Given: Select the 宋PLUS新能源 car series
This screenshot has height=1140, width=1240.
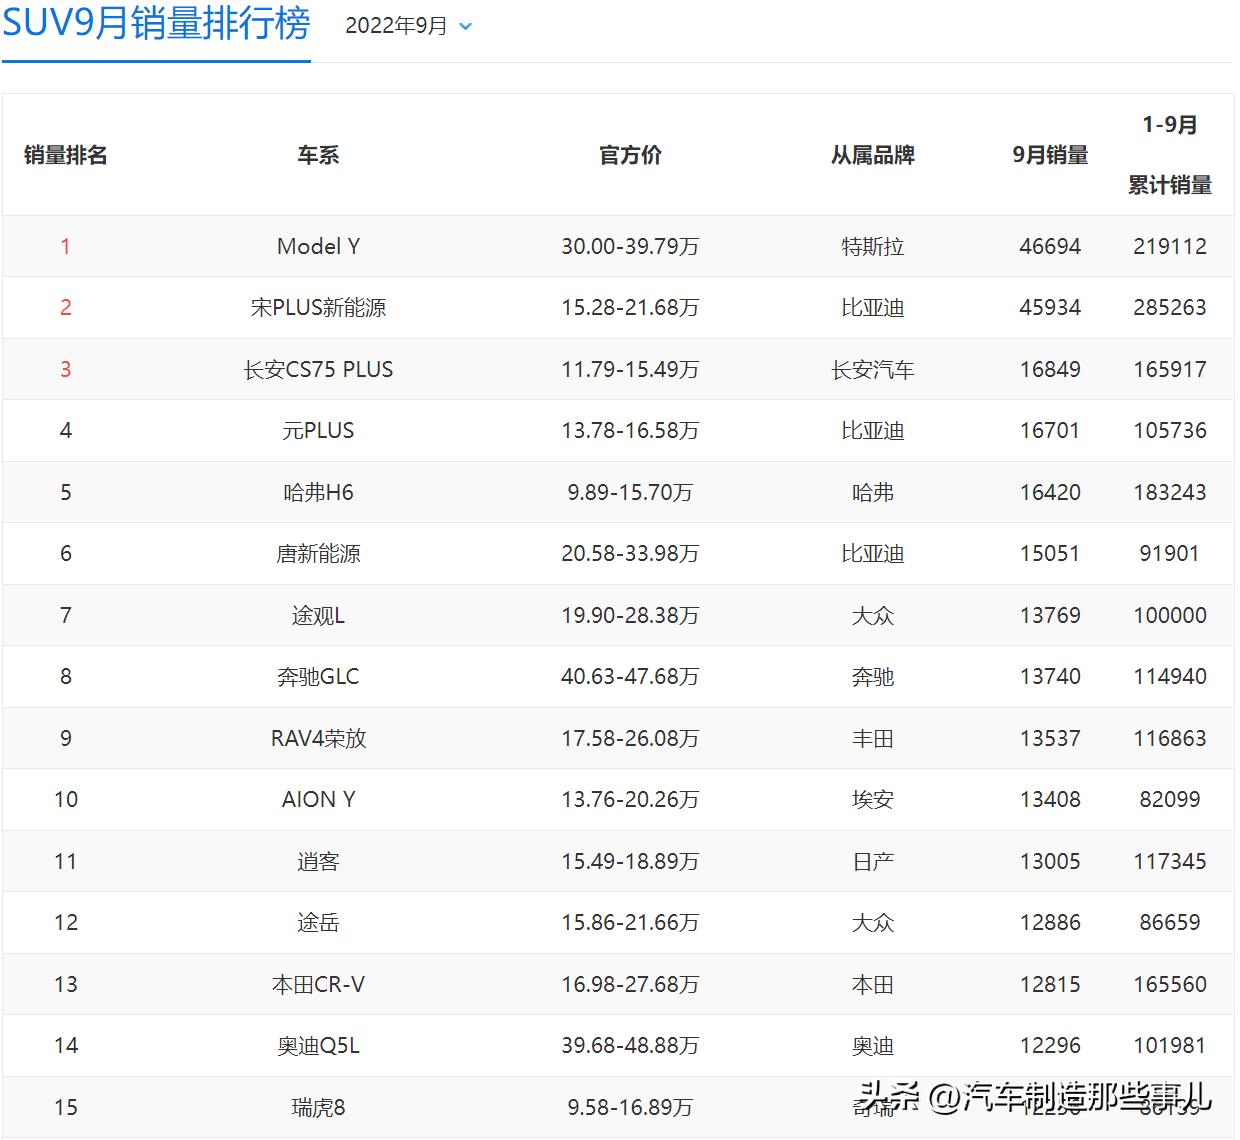Looking at the screenshot, I should [318, 307].
